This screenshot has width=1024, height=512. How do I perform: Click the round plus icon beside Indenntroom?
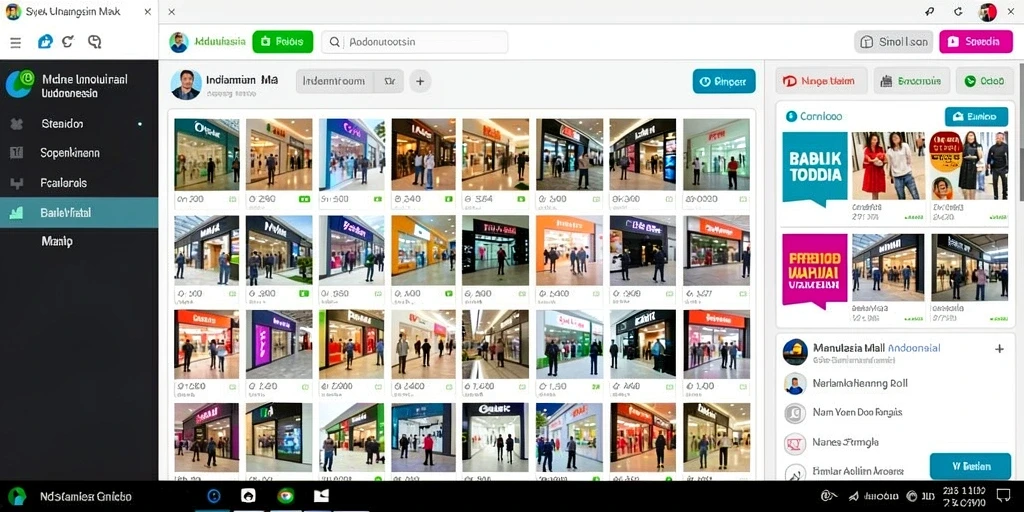[x=420, y=82]
